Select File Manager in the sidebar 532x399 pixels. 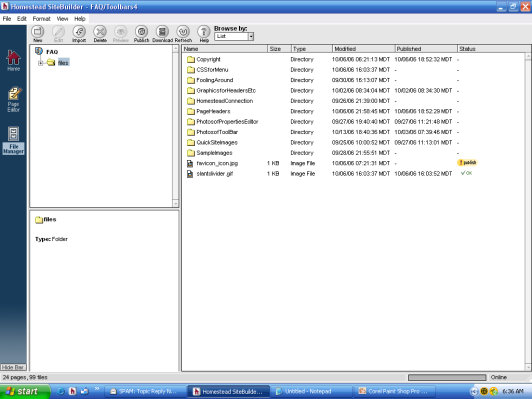14,140
